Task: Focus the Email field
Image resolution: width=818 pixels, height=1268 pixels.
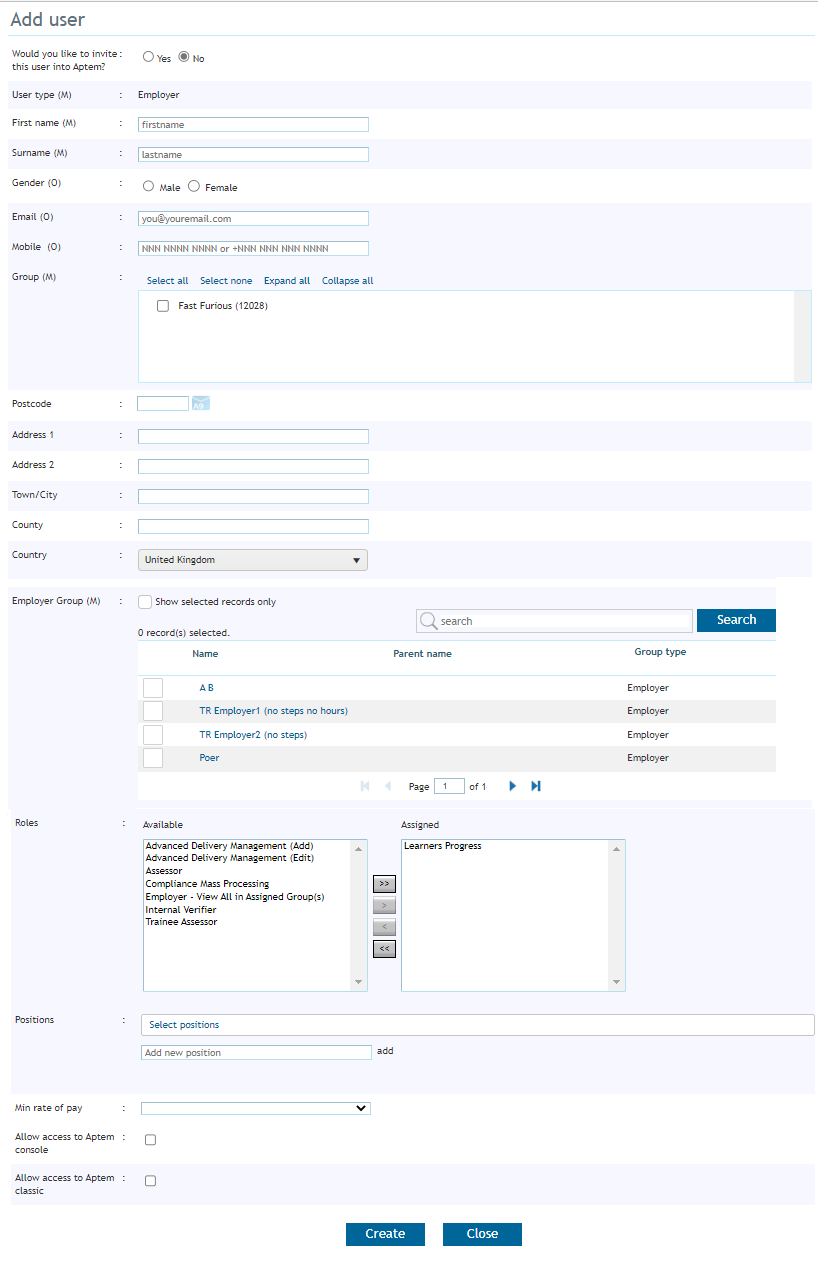Action: (253, 218)
